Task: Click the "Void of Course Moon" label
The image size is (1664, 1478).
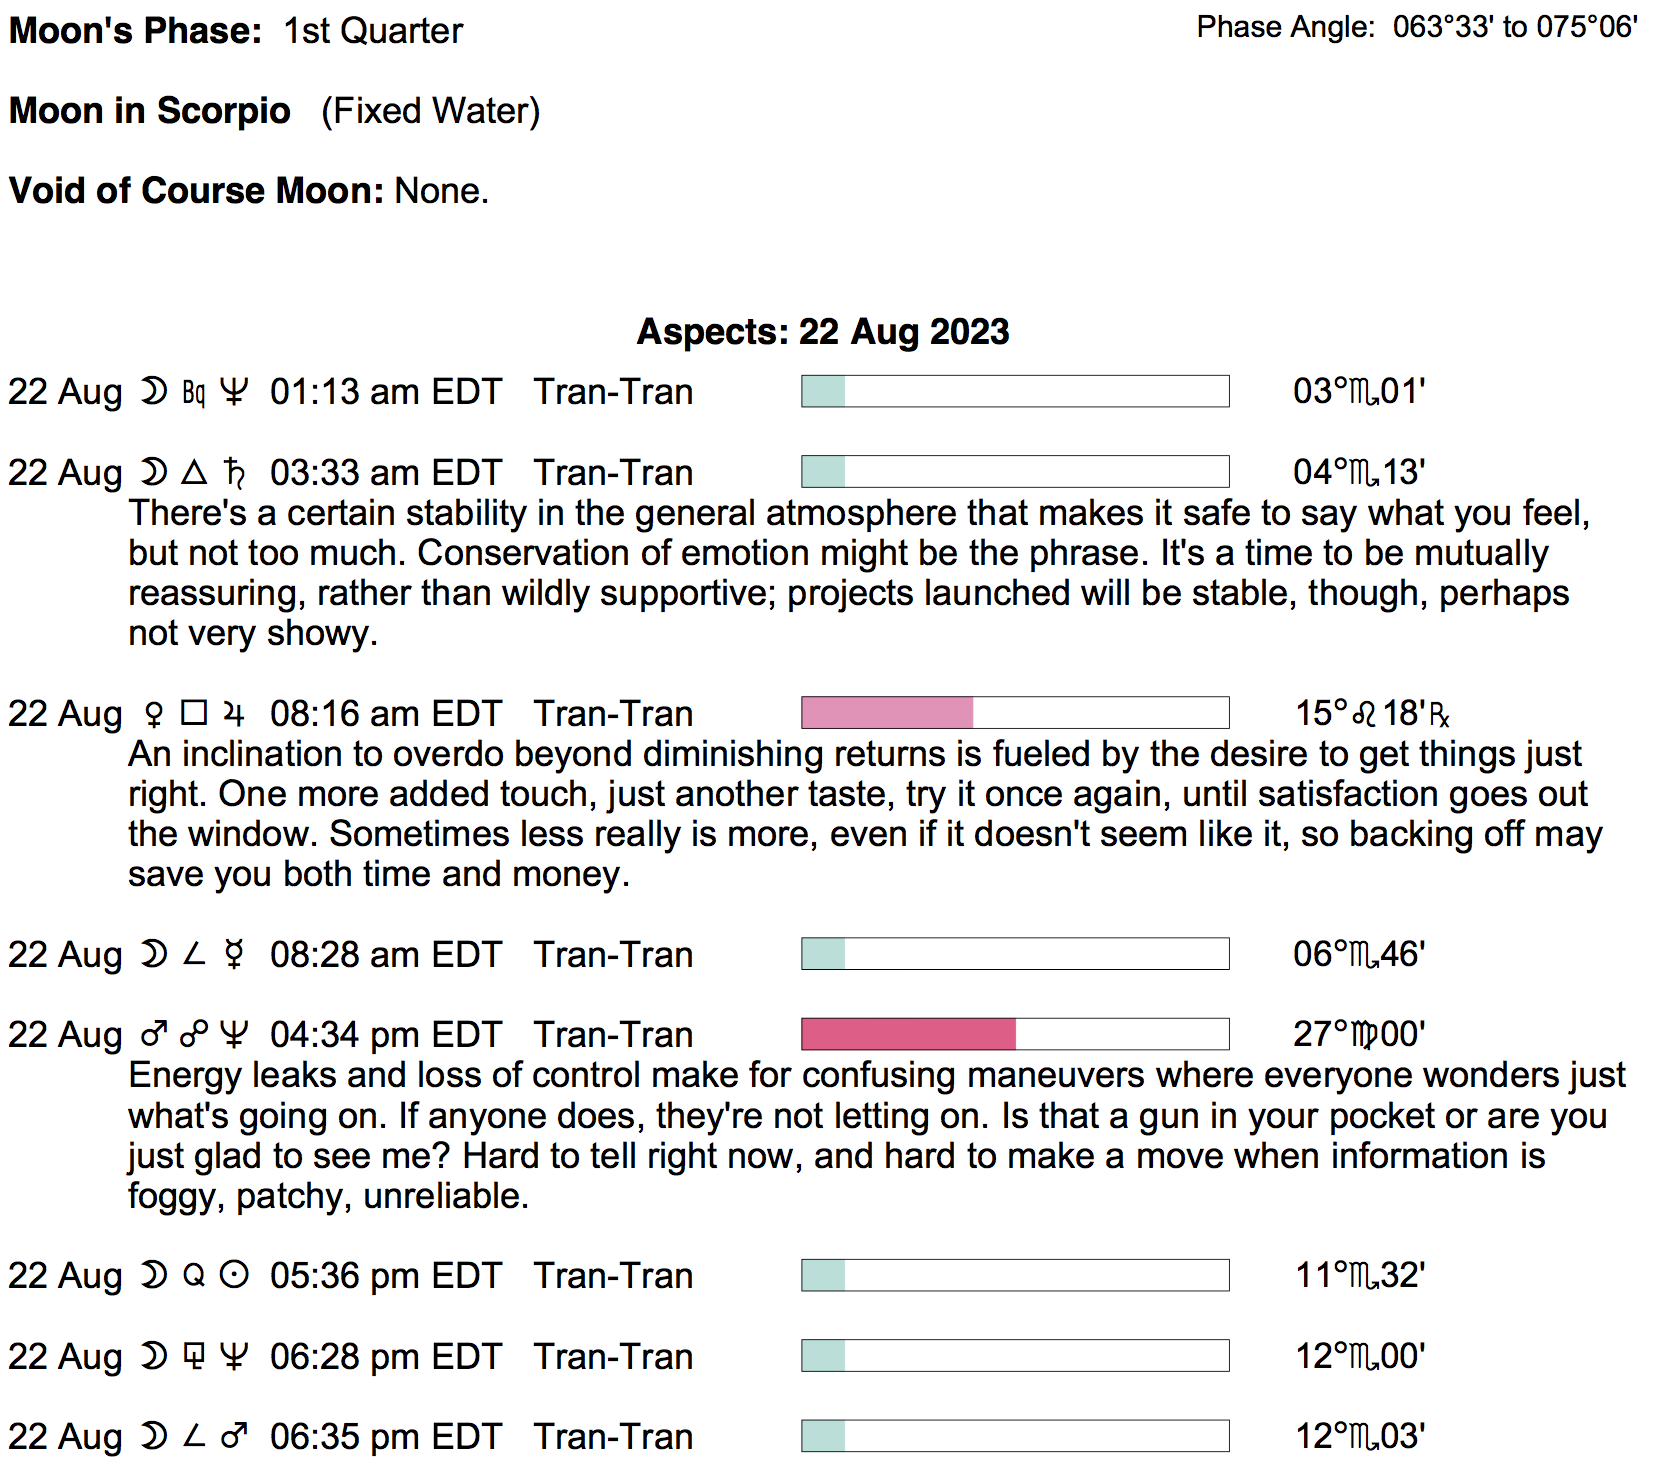Action: [x=196, y=191]
